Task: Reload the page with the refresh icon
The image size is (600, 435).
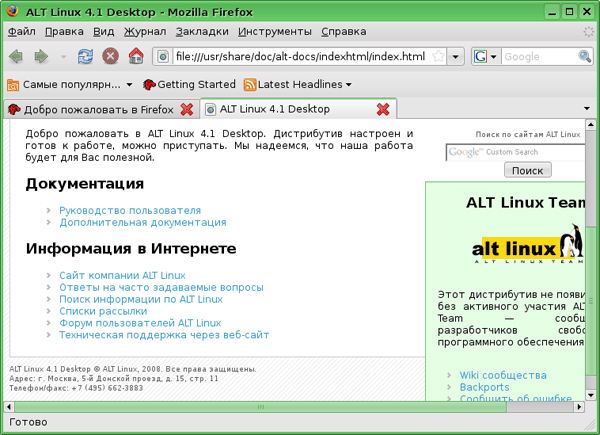Action: pos(85,57)
